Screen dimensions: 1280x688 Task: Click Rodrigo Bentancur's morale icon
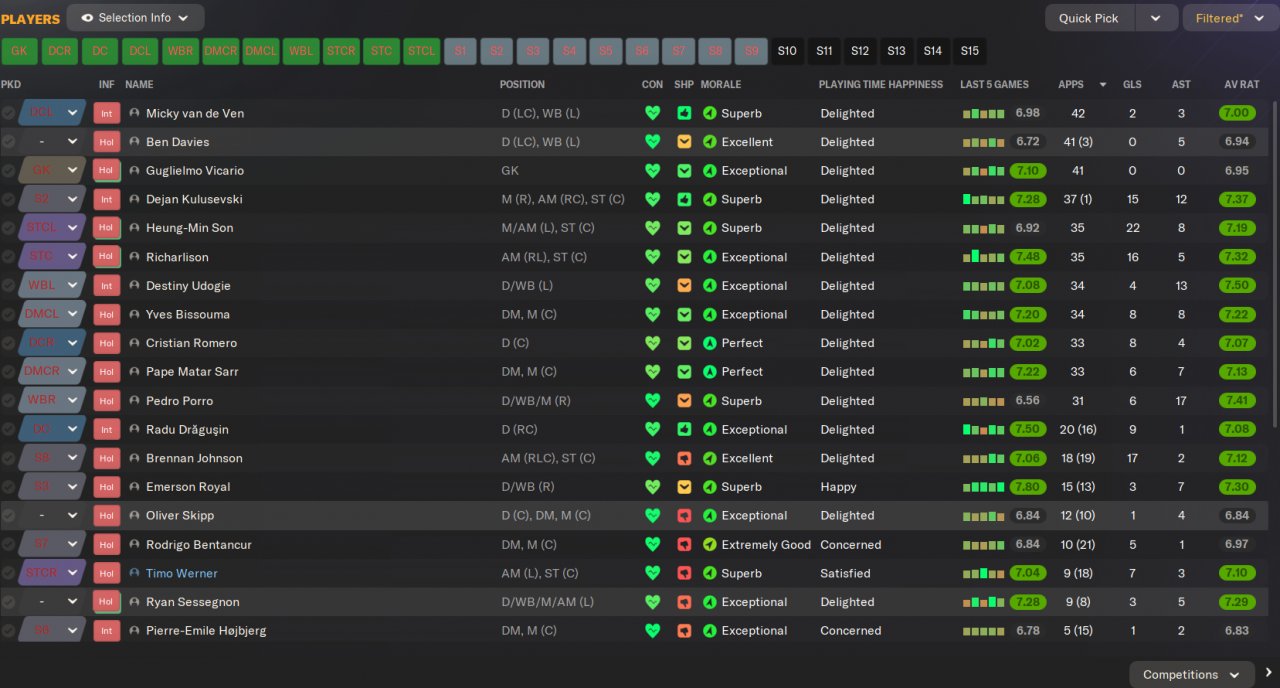coord(710,545)
